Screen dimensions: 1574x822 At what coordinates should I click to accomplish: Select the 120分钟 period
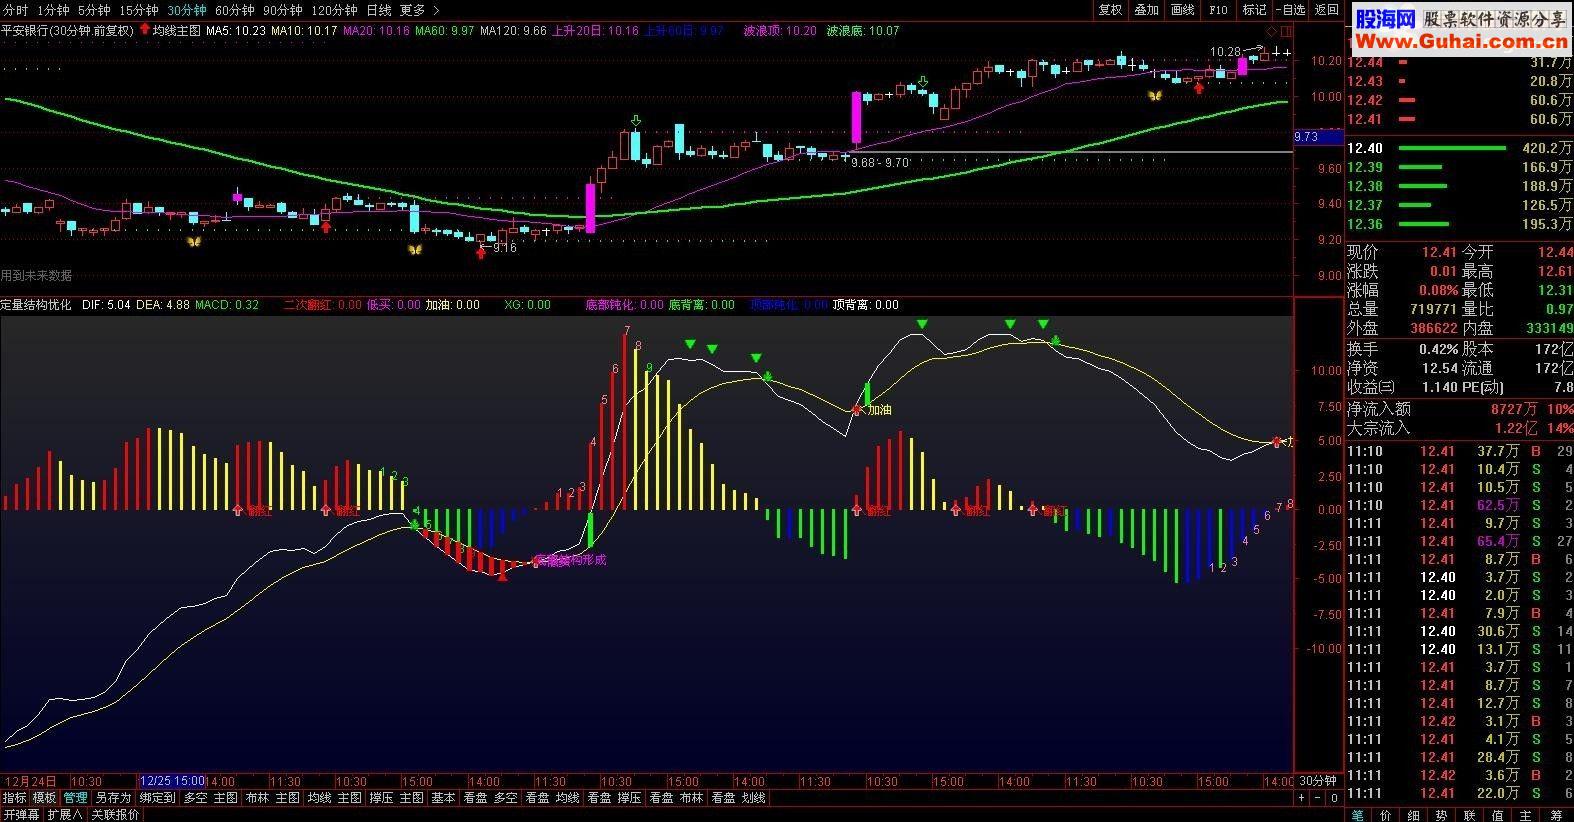point(335,10)
